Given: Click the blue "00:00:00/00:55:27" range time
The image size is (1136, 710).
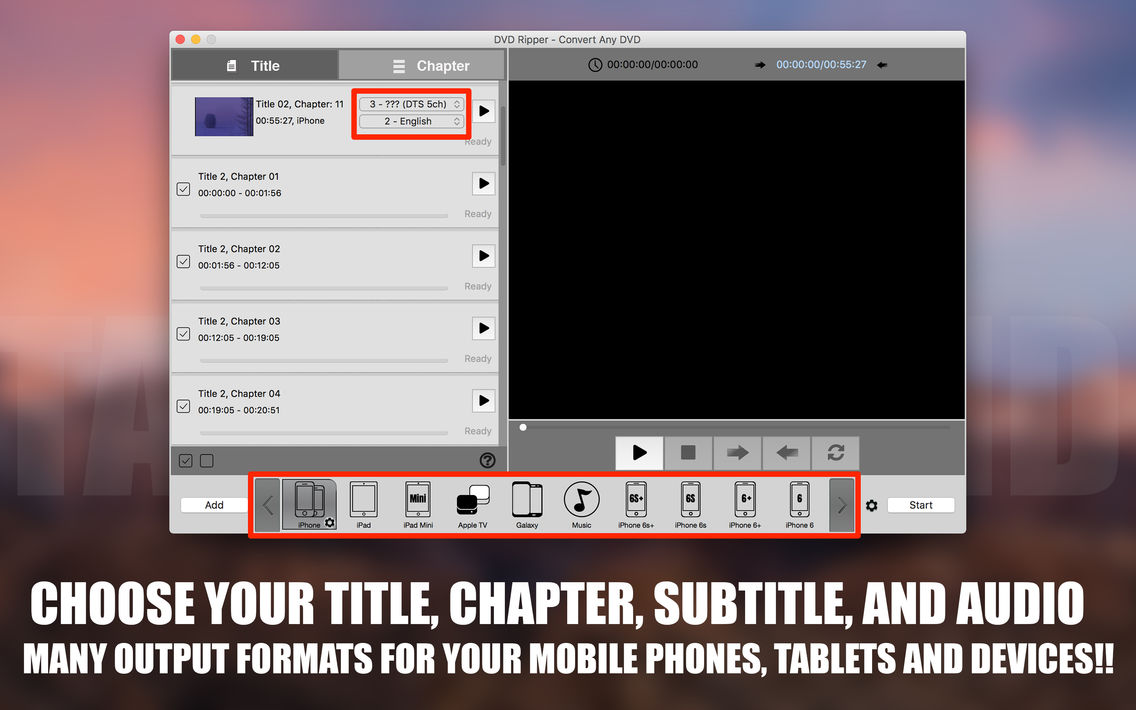Looking at the screenshot, I should click(x=822, y=64).
